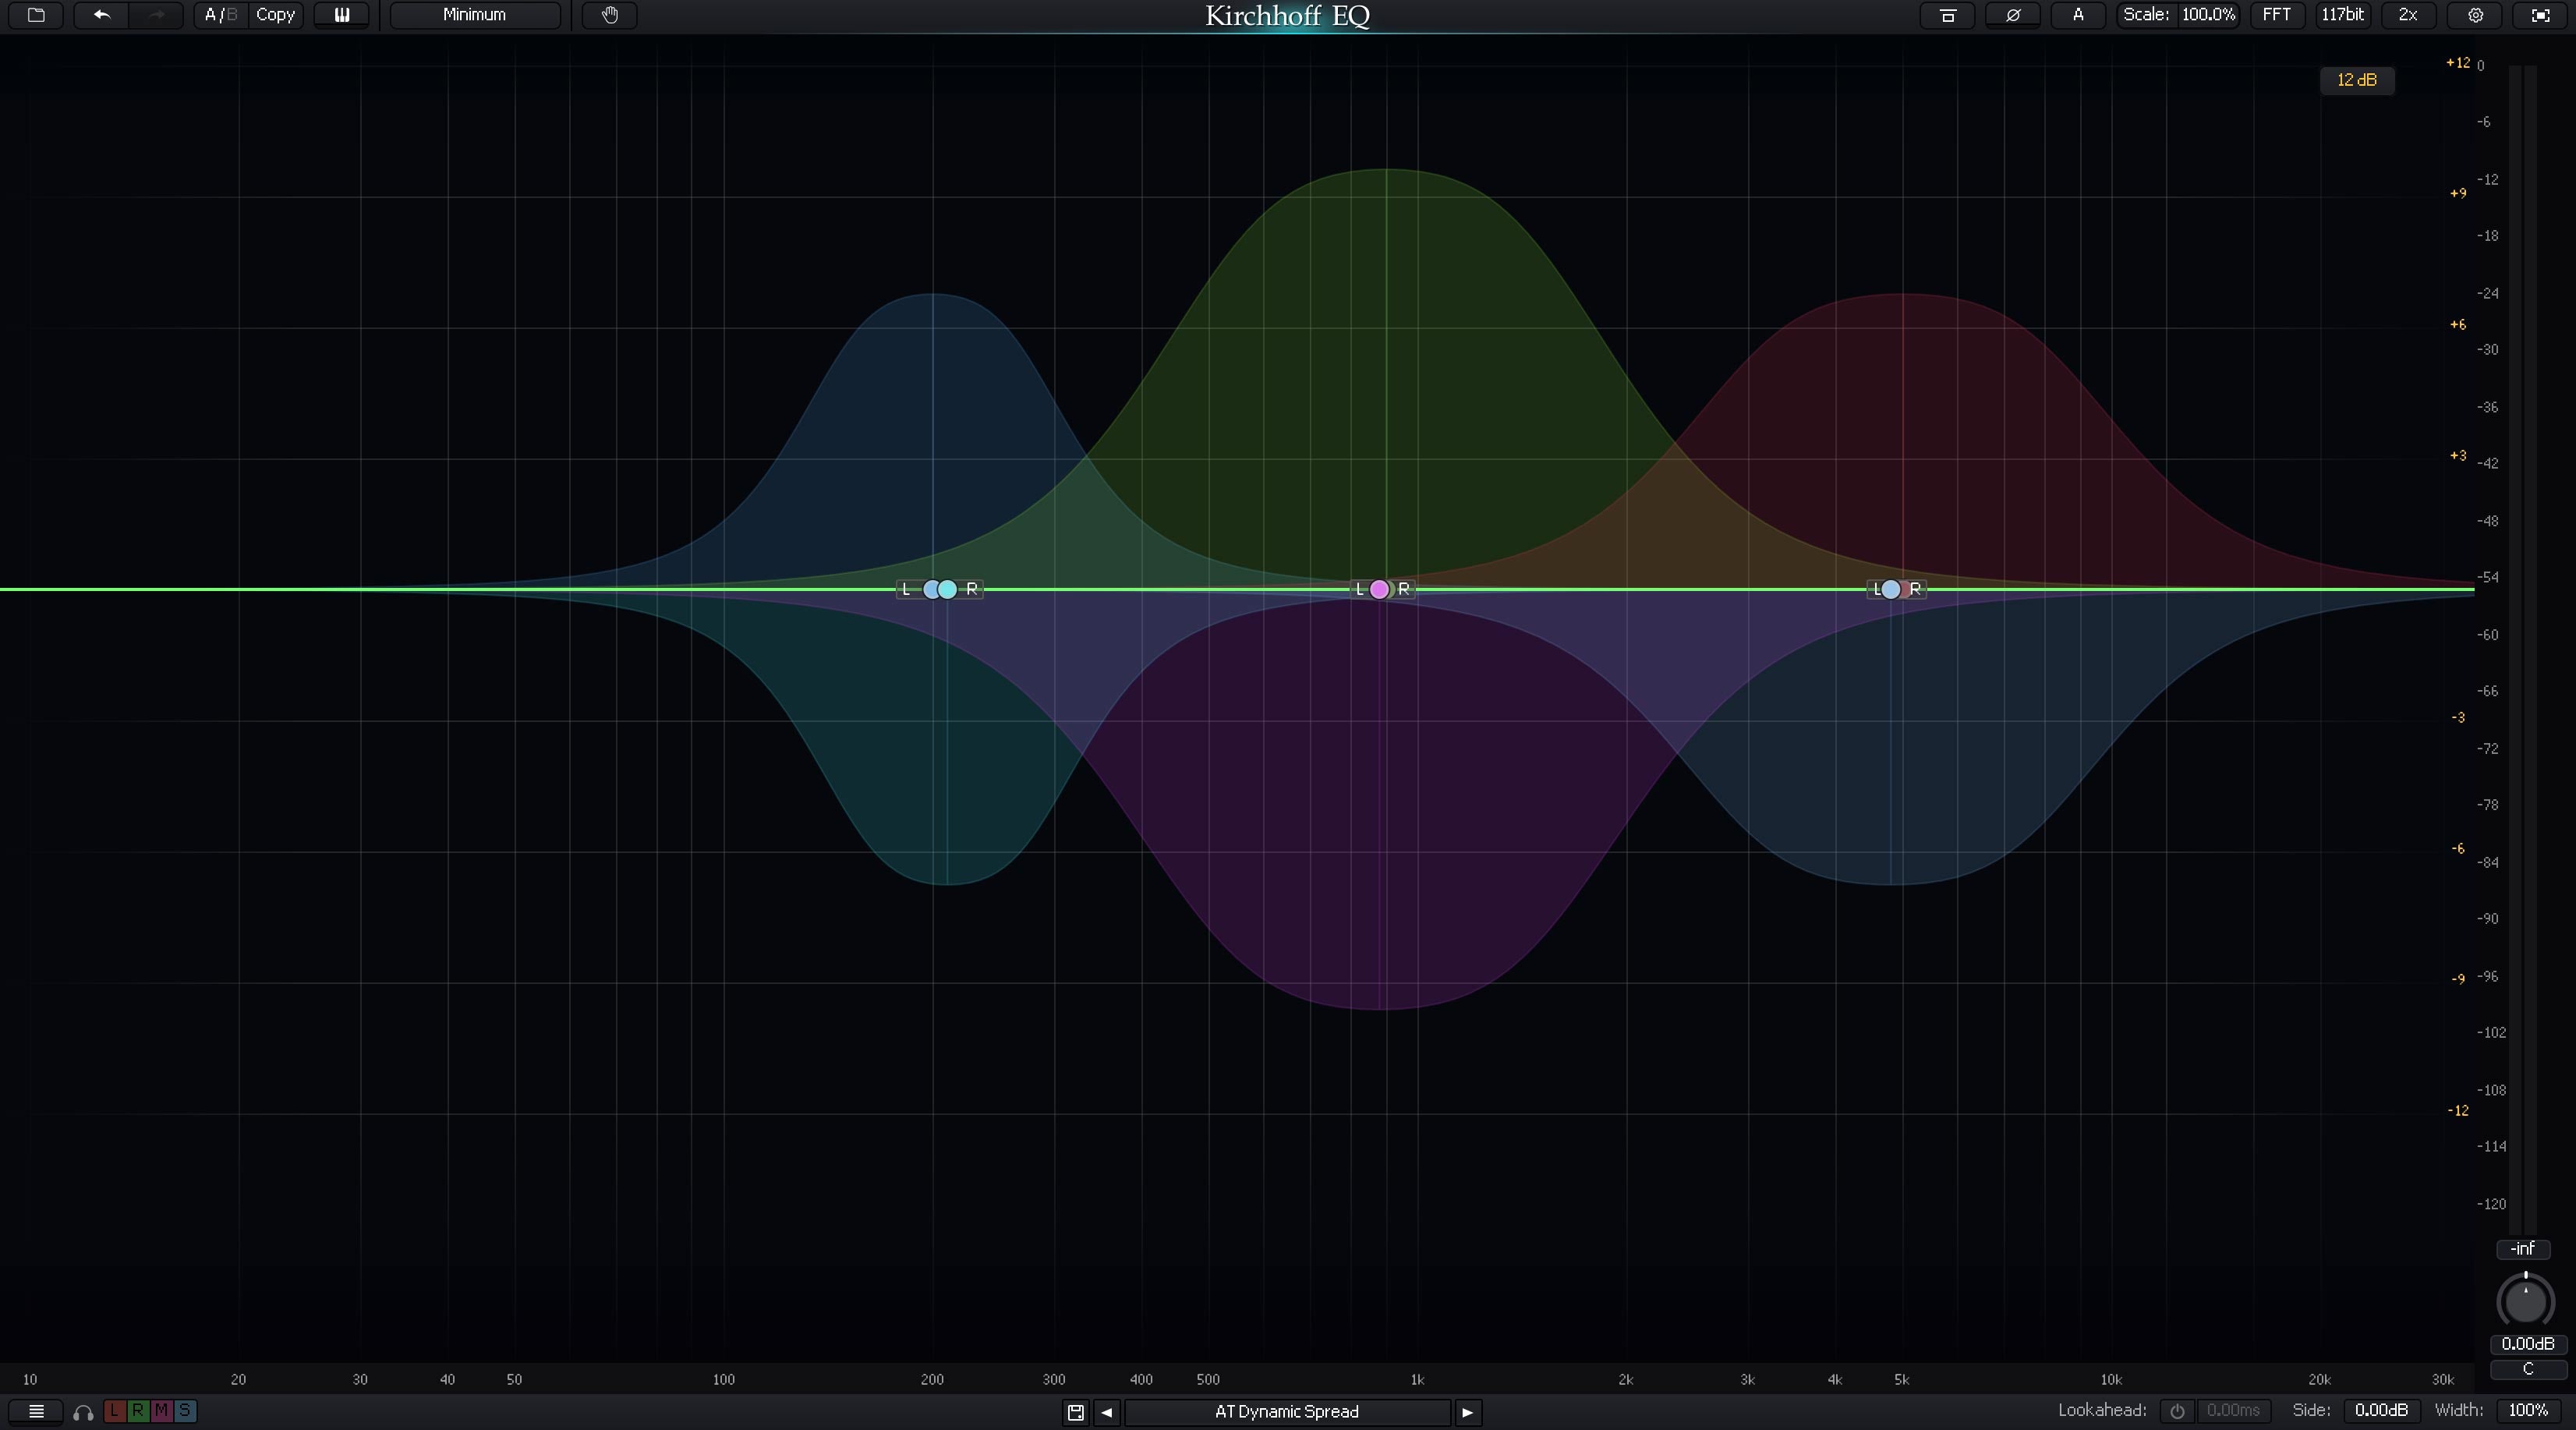Click the FFT button
This screenshot has width=2576, height=1430.
(x=2277, y=15)
